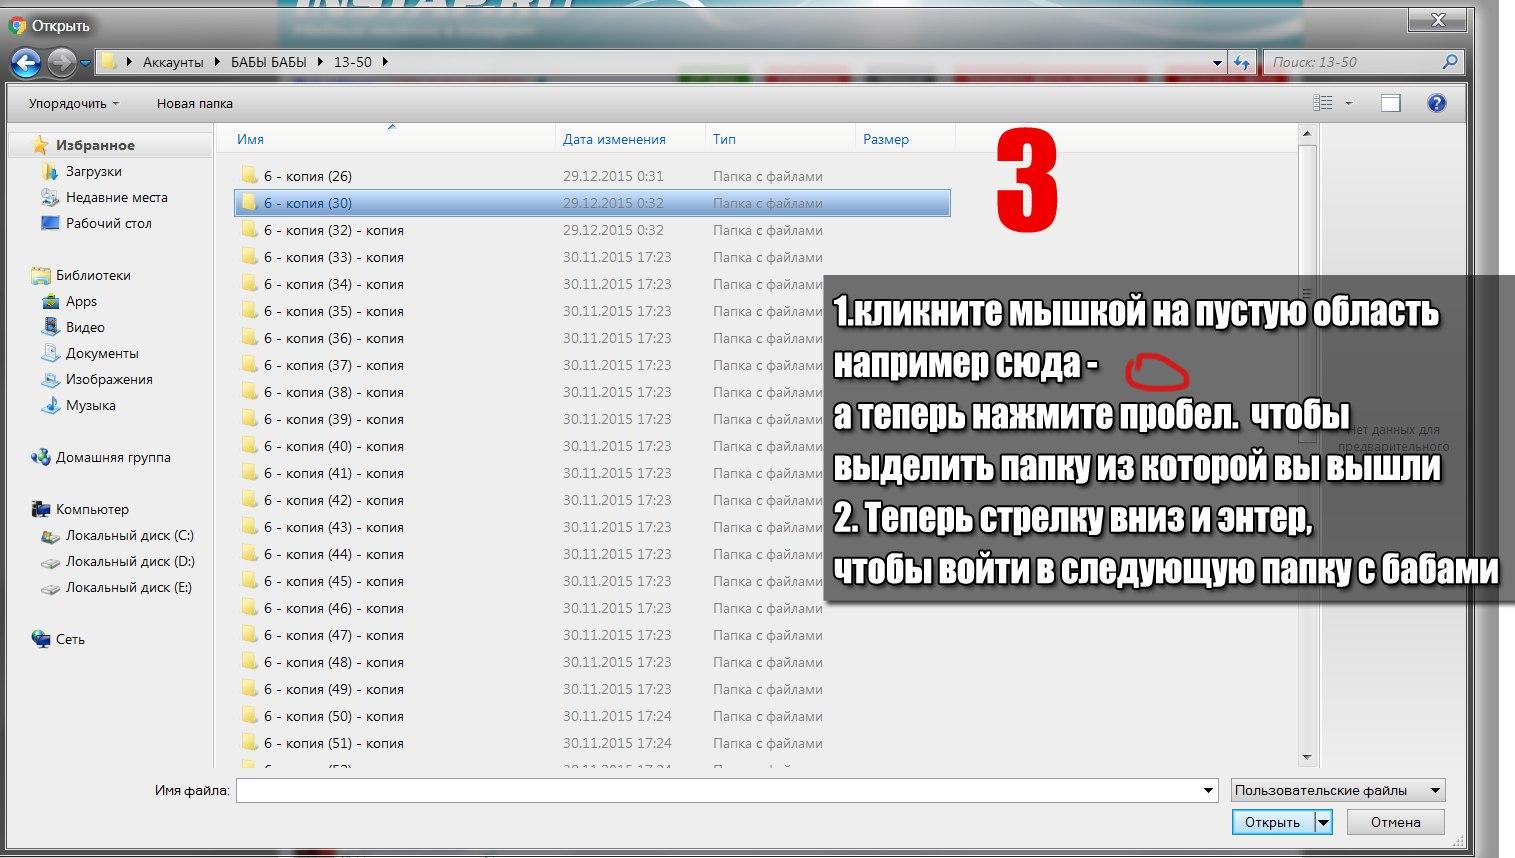Open view options dropdown arrow

point(1348,103)
